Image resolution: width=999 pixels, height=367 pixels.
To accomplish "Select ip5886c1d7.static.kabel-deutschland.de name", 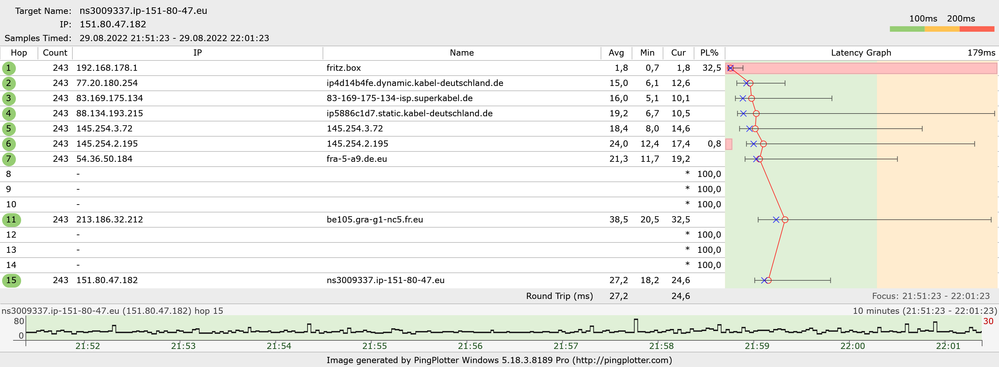I will pyautogui.click(x=410, y=113).
